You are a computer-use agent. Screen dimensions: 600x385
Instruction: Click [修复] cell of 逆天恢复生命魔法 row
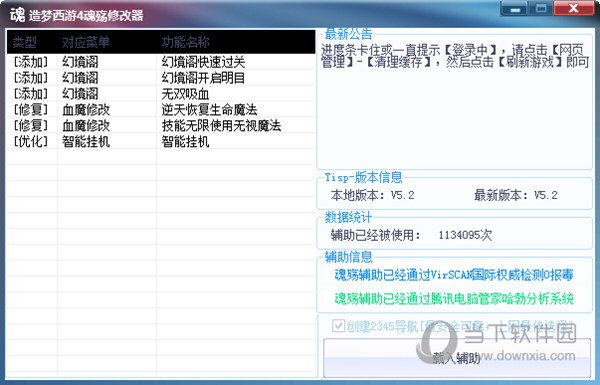point(31,110)
